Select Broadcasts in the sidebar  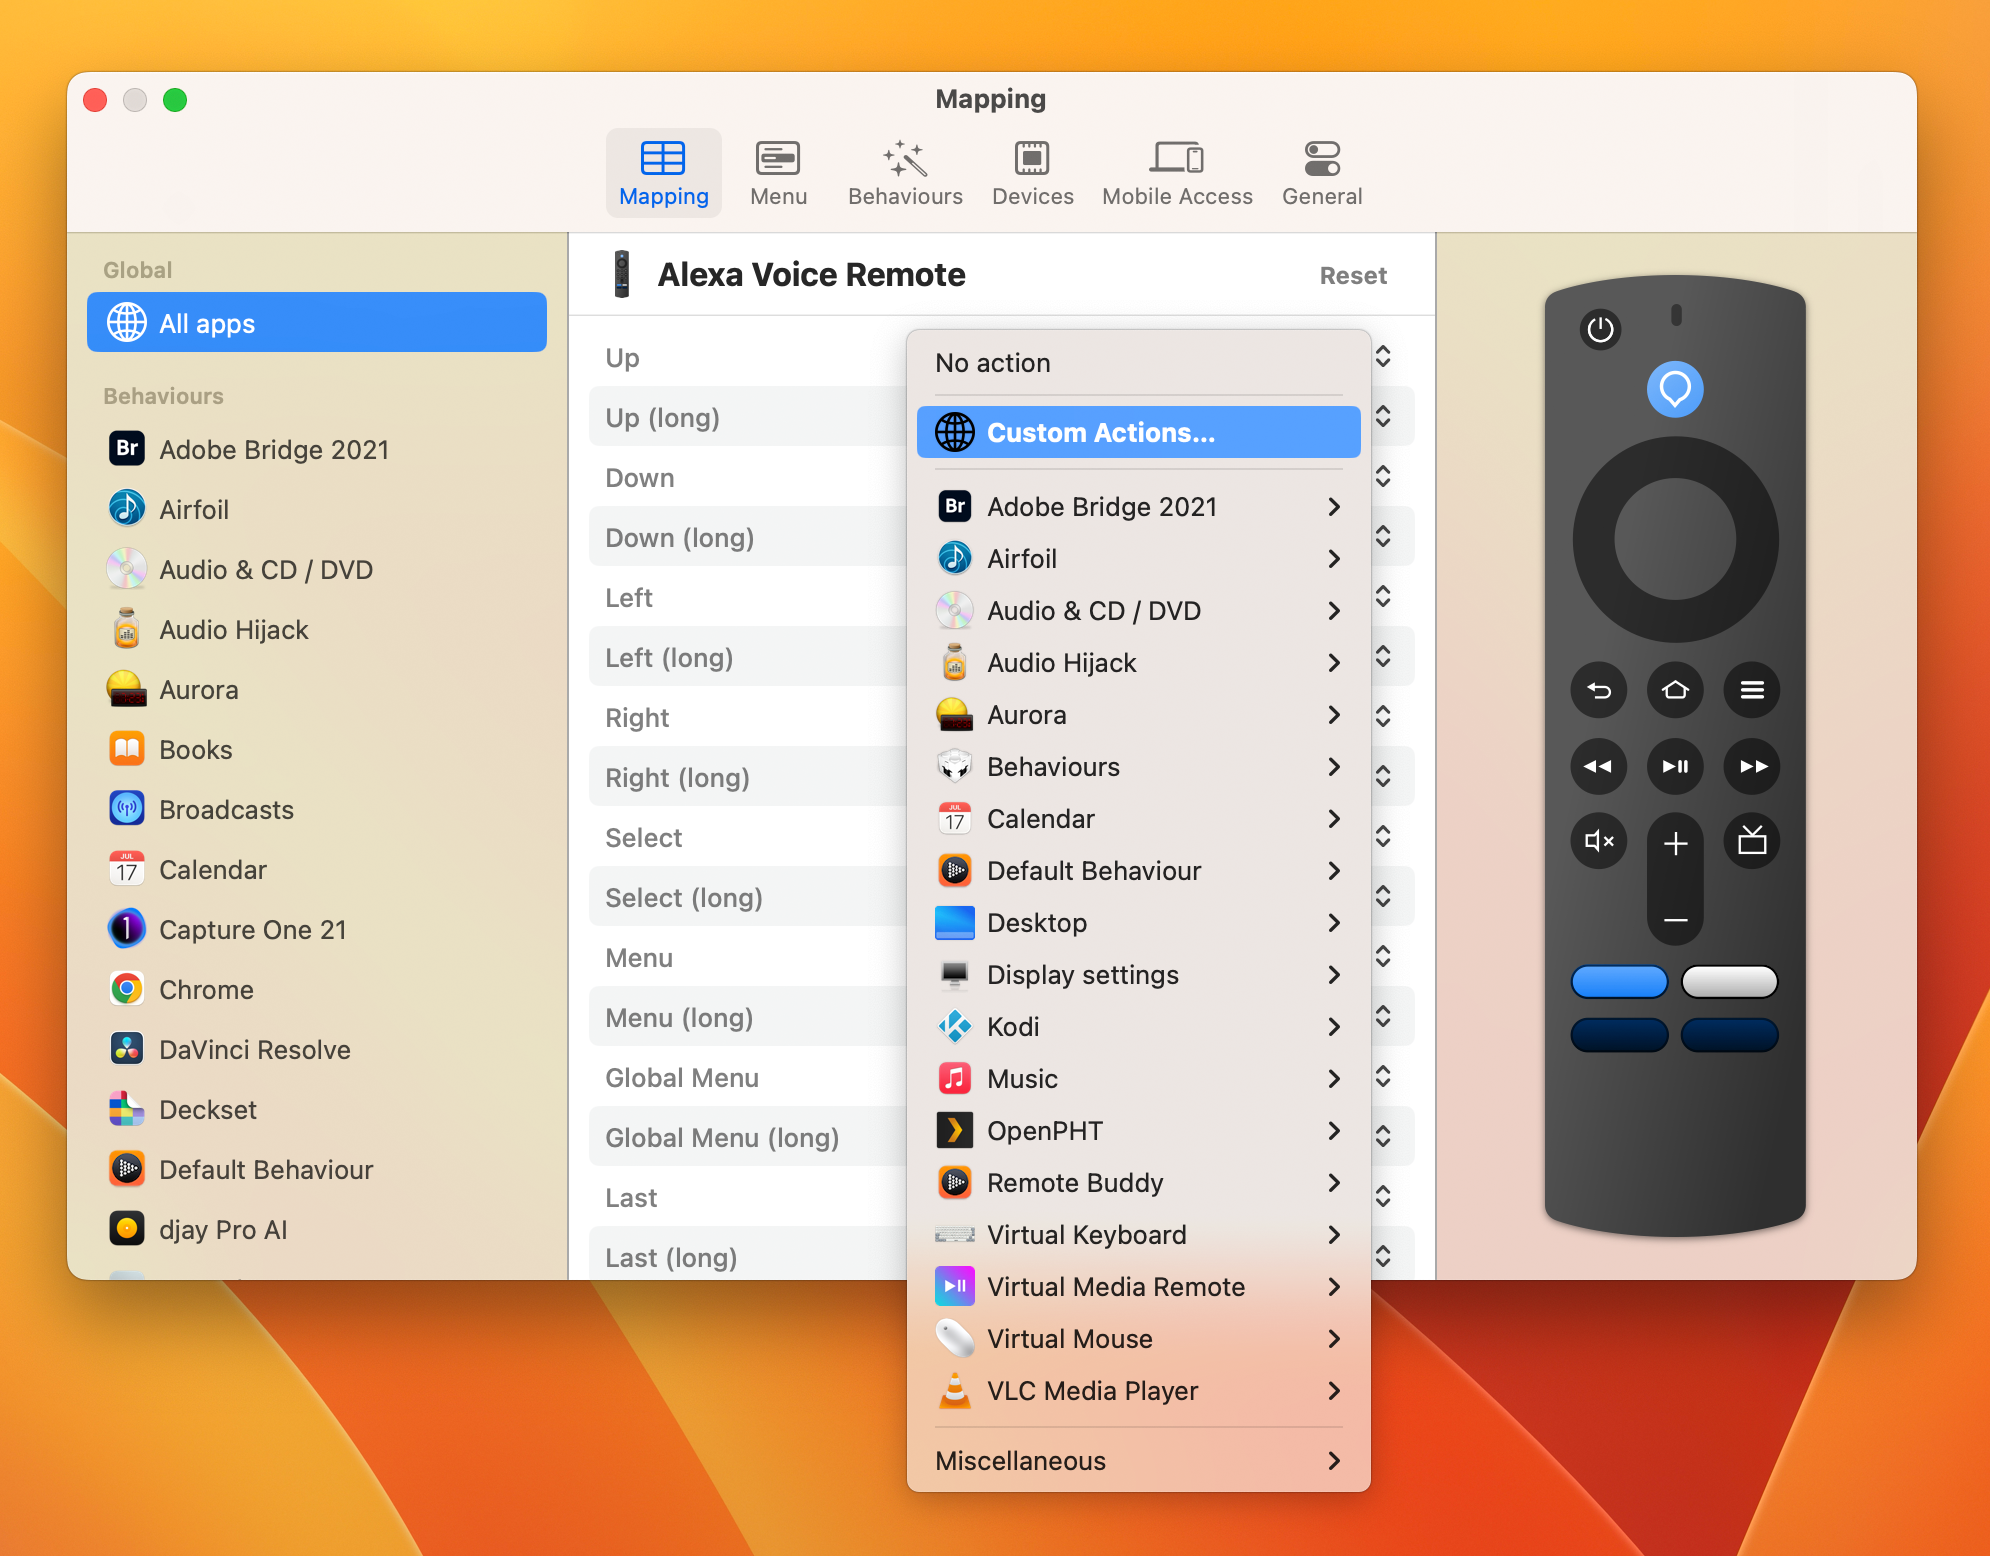point(316,809)
